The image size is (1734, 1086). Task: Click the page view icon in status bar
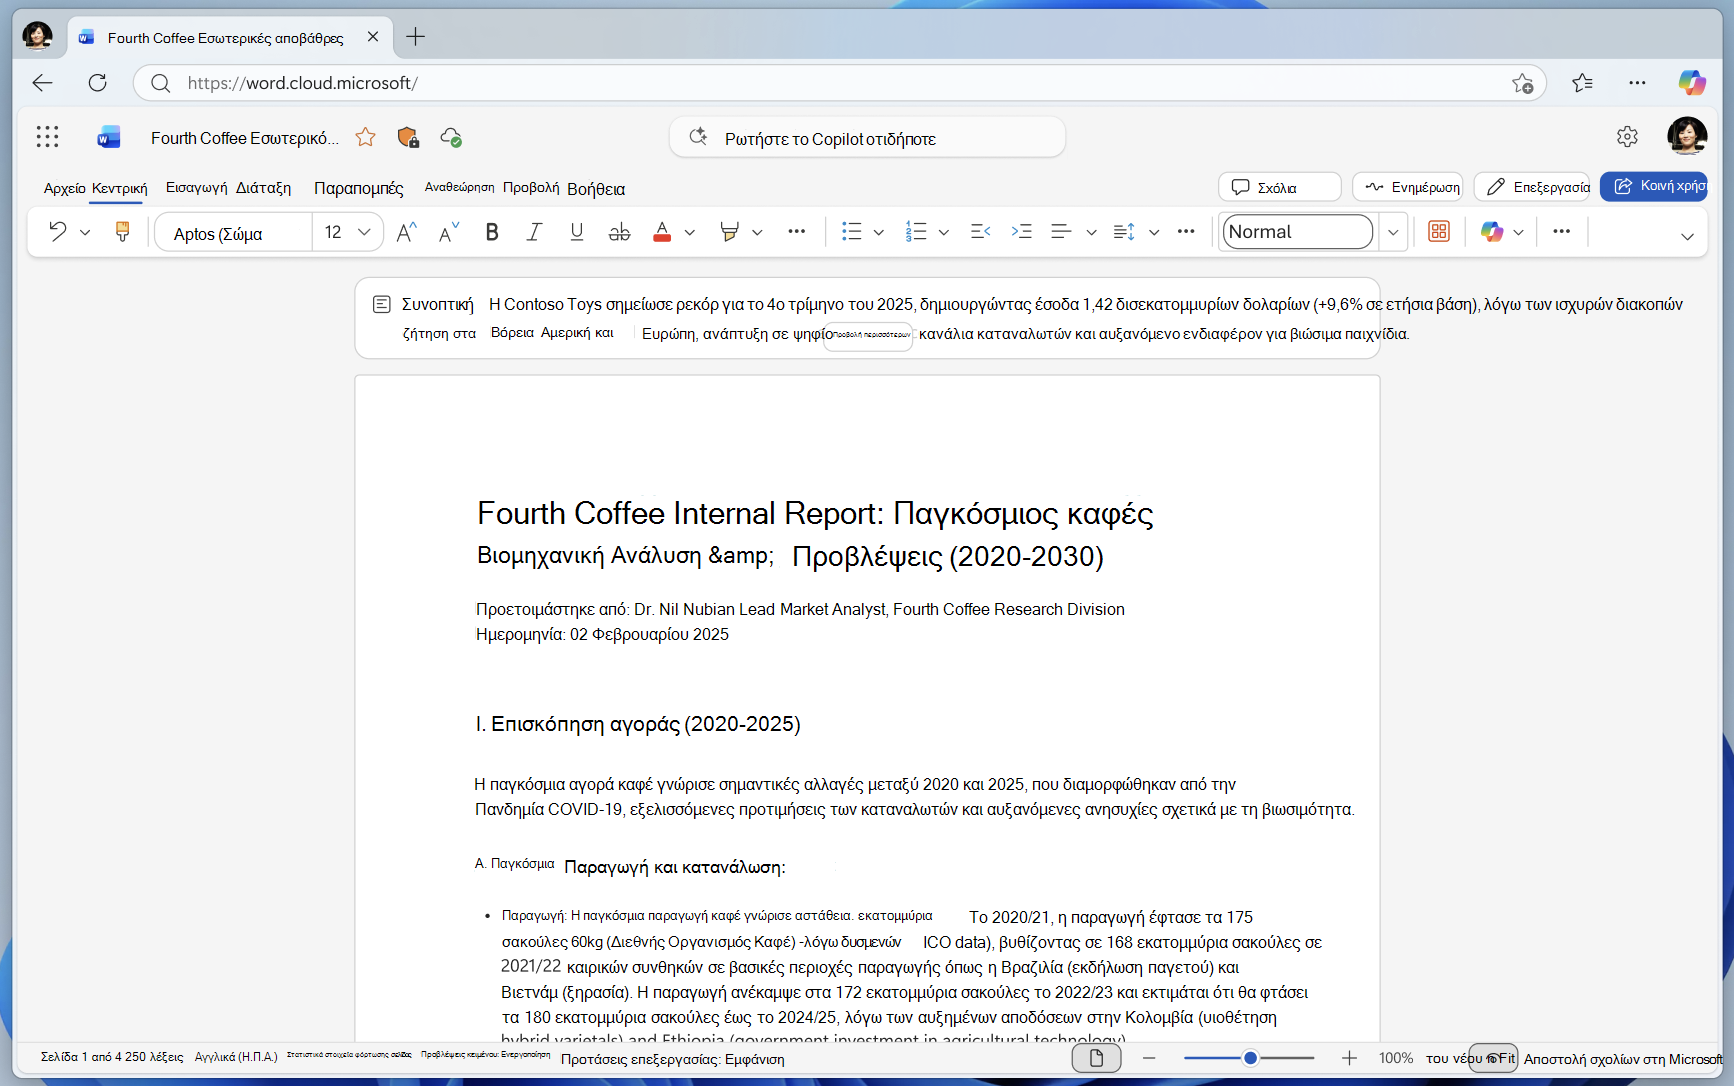click(1096, 1058)
